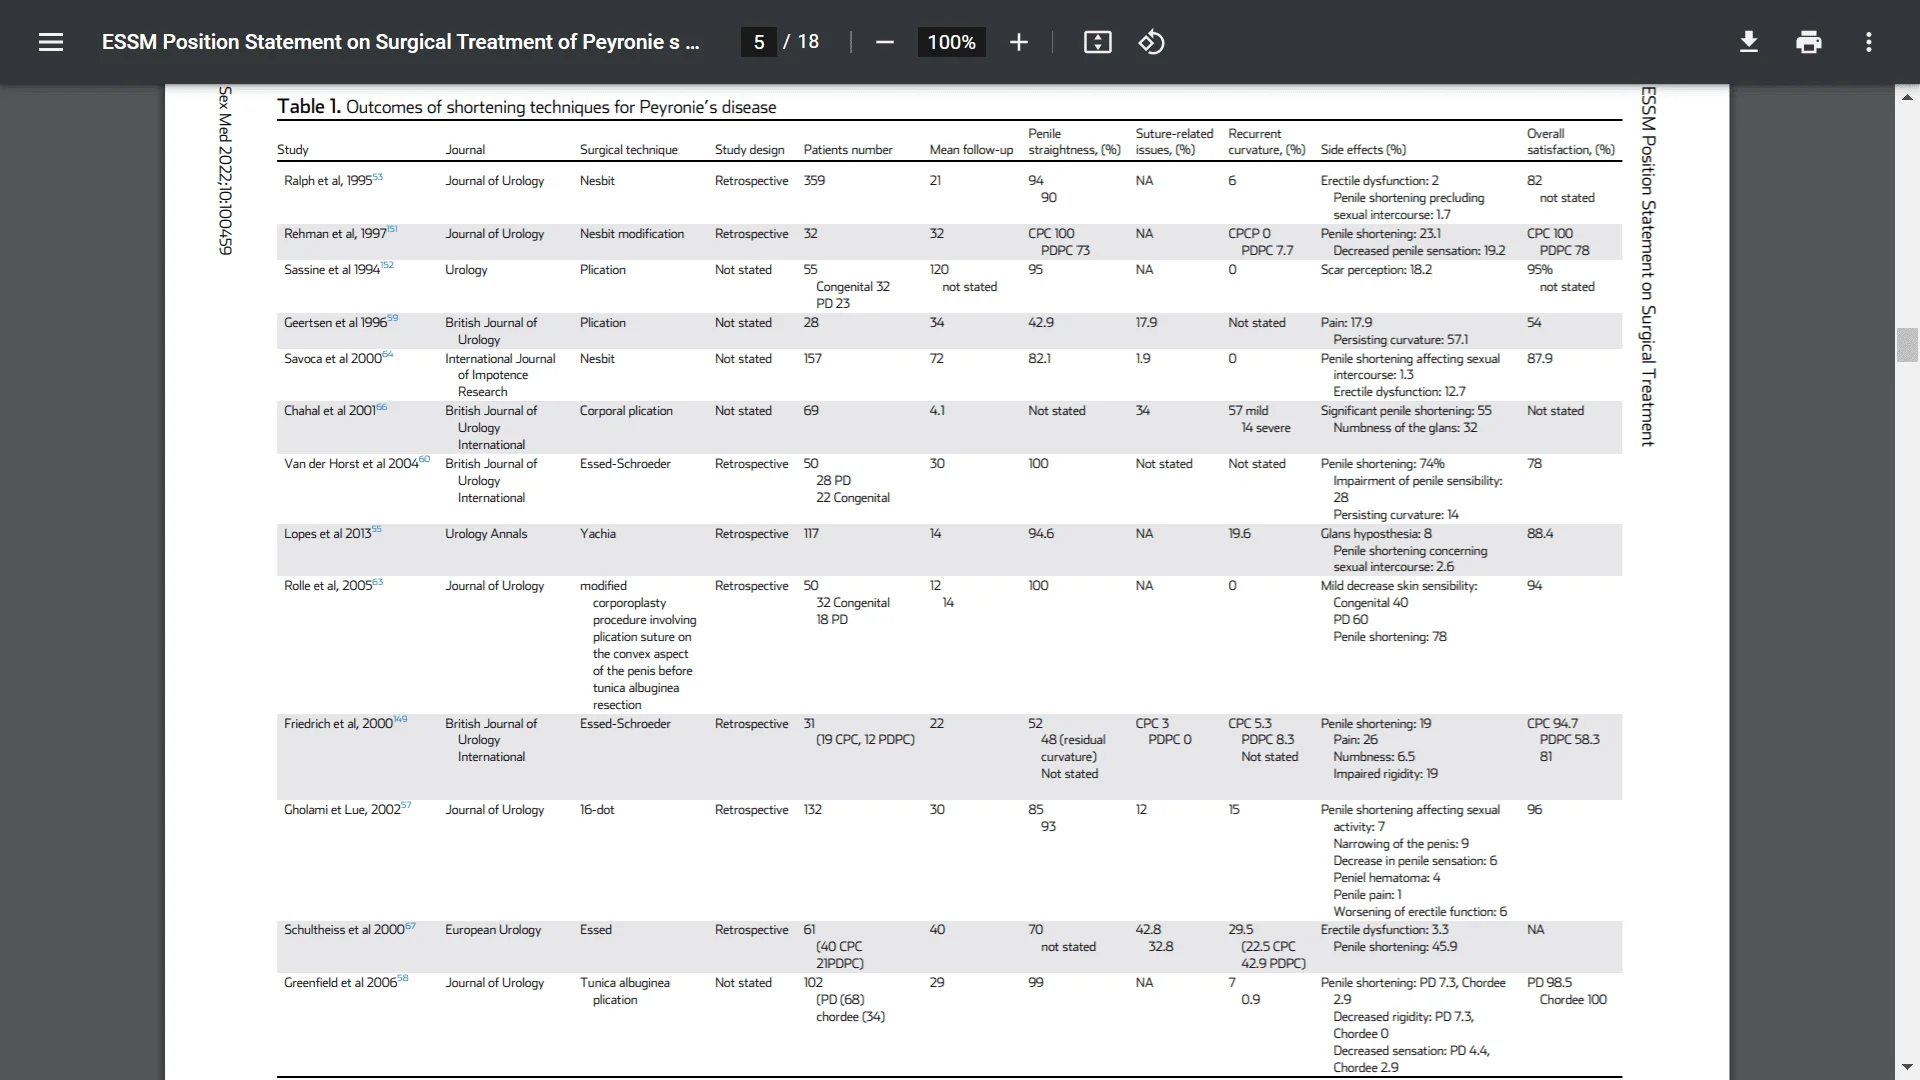
Task: Click reference 58 after Greenfield et al 2006
Action: (x=403, y=978)
